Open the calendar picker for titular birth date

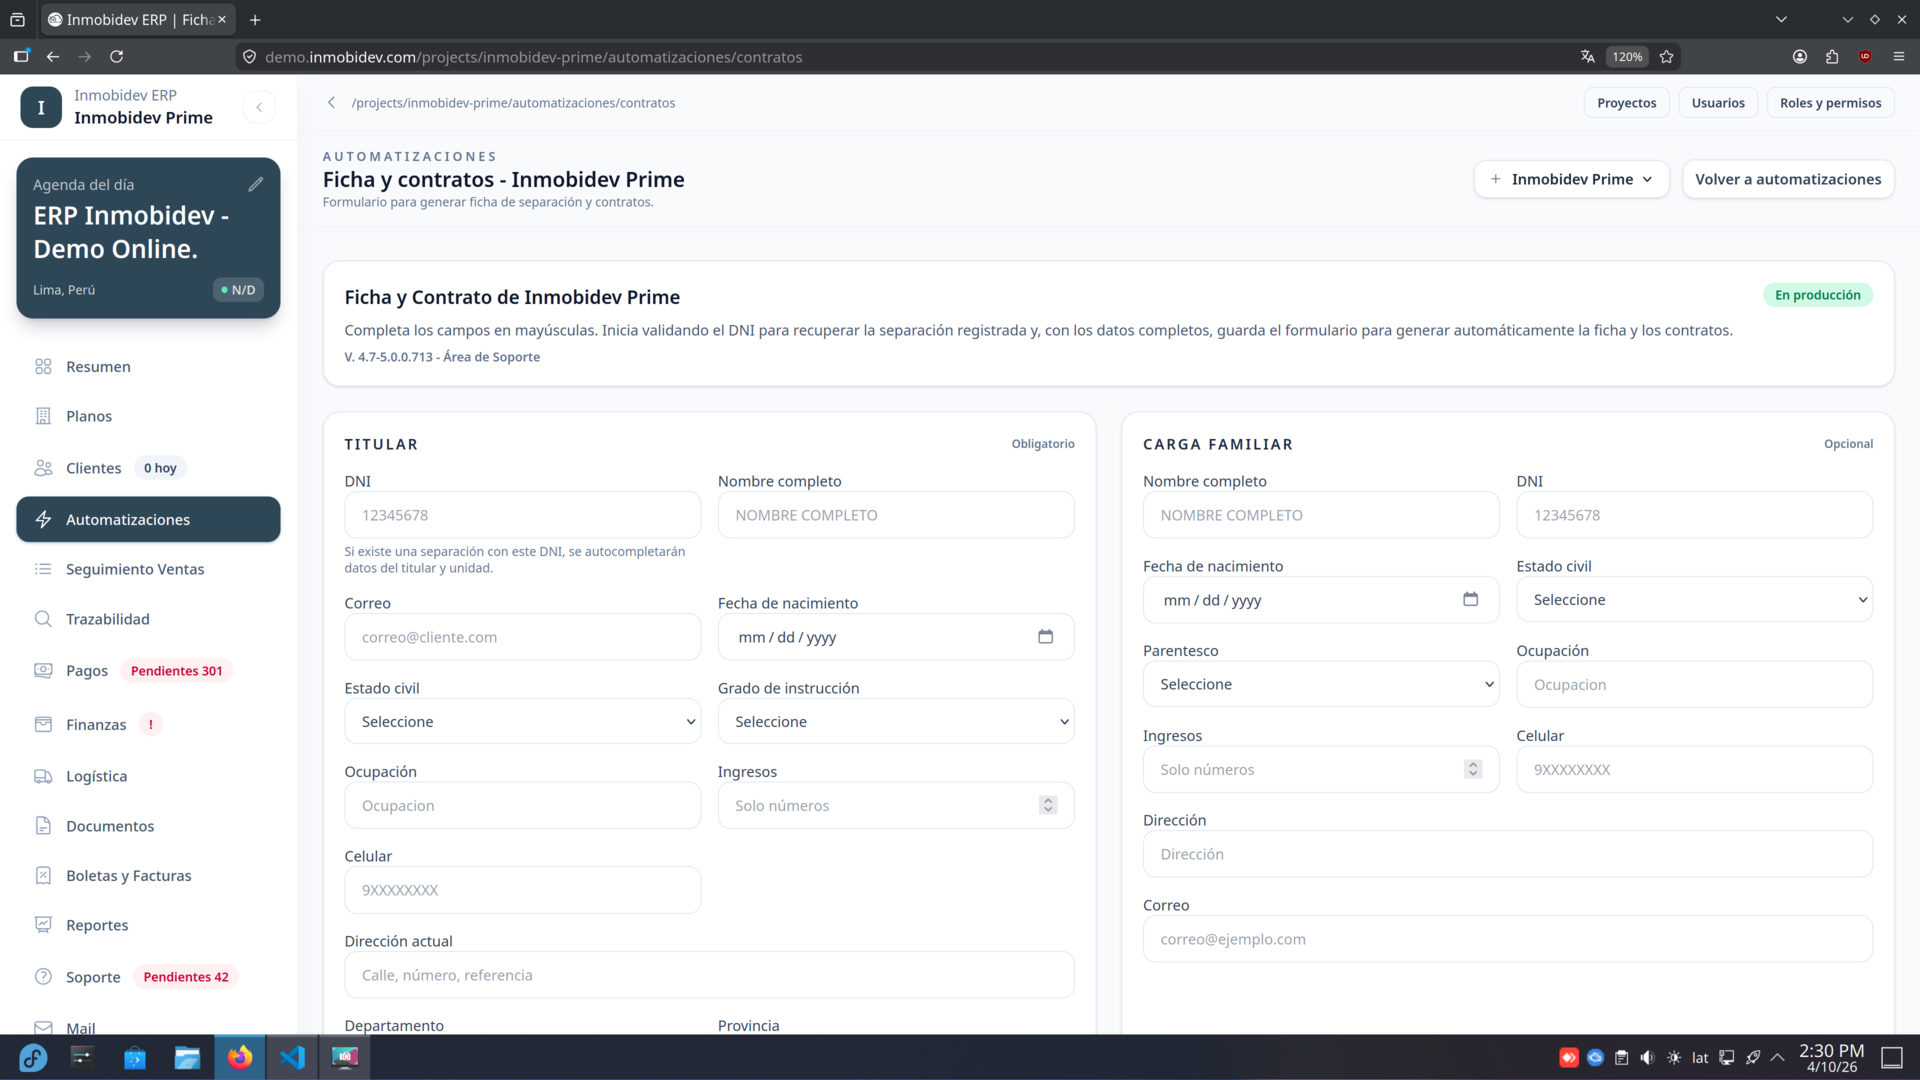(1046, 636)
